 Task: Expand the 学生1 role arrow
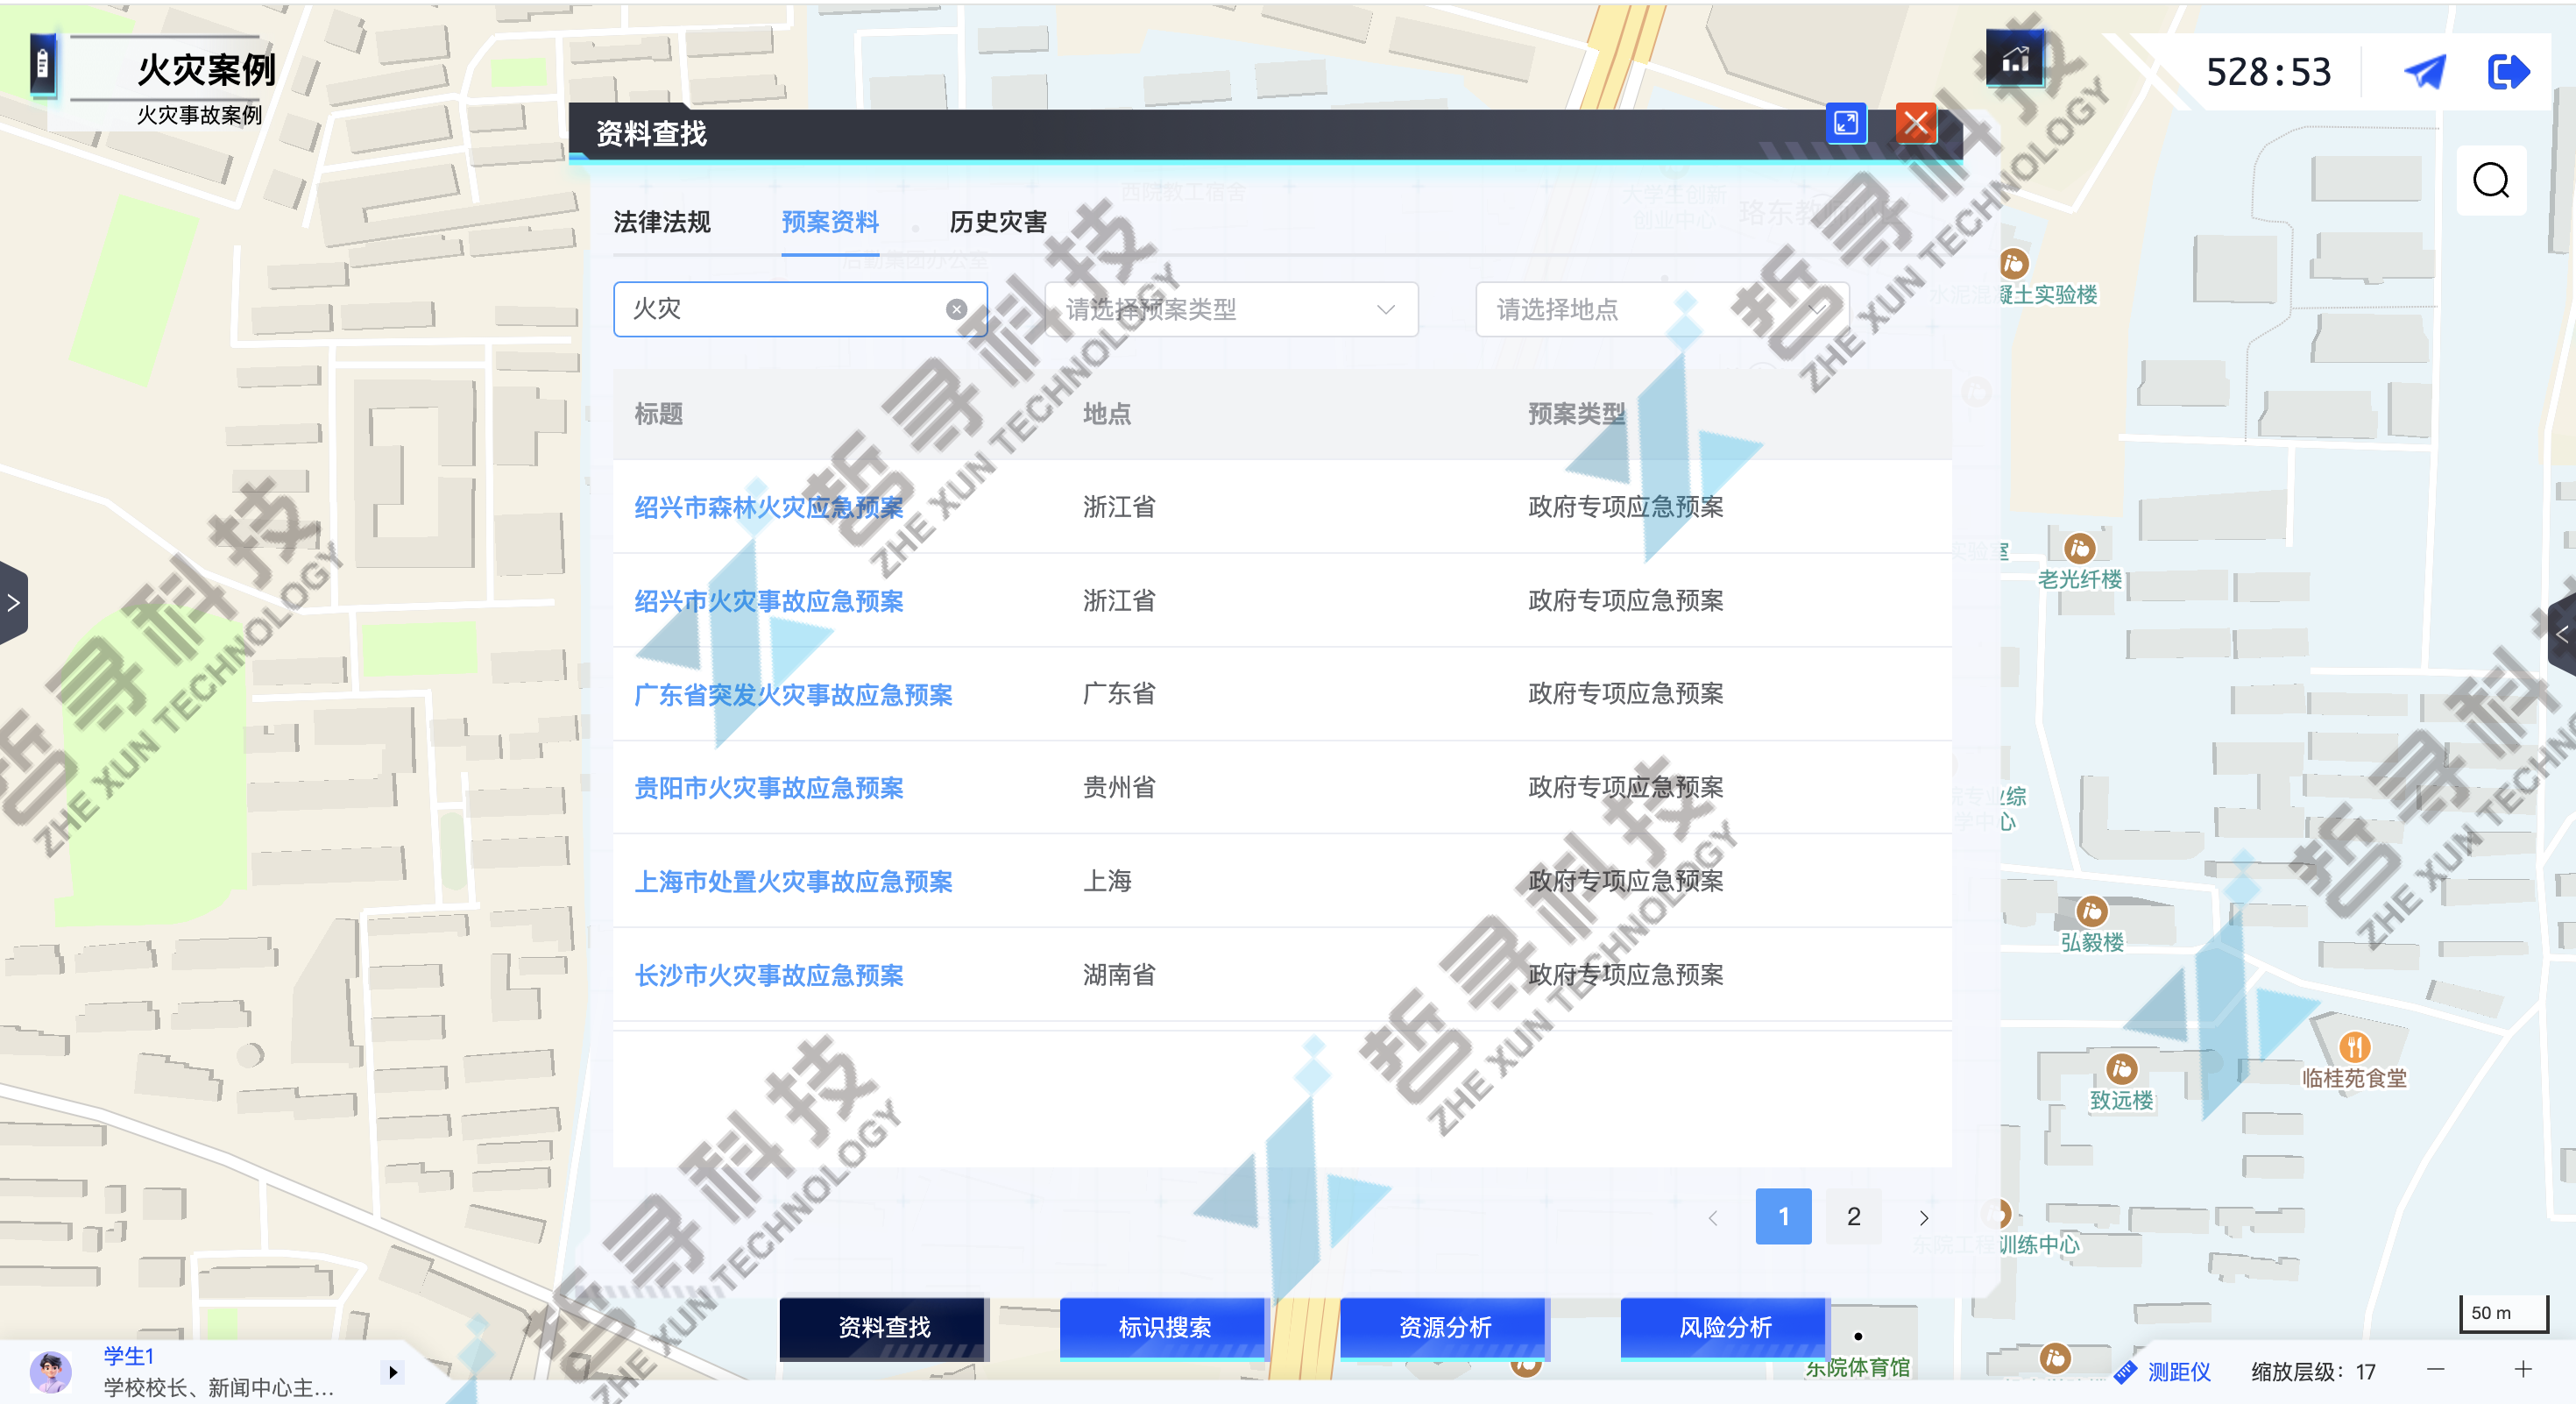pyautogui.click(x=393, y=1372)
